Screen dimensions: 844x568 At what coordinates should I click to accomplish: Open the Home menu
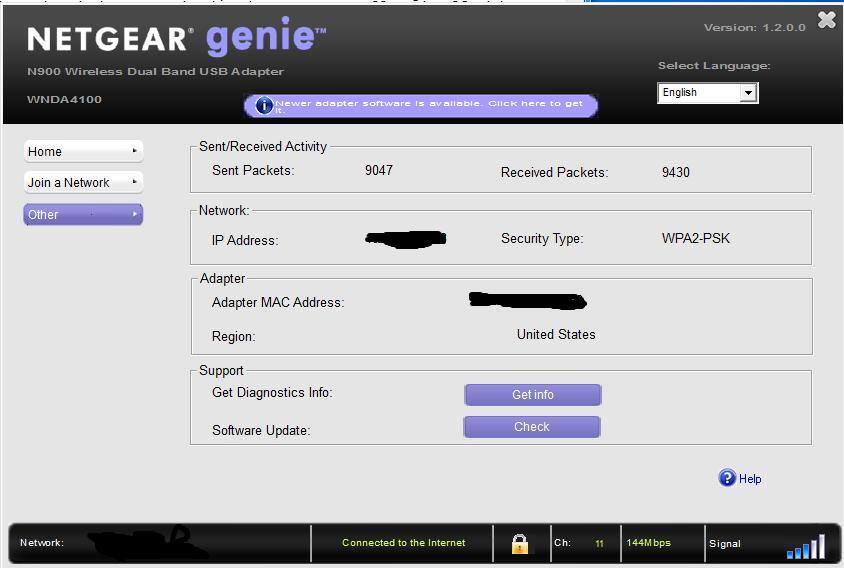click(83, 151)
